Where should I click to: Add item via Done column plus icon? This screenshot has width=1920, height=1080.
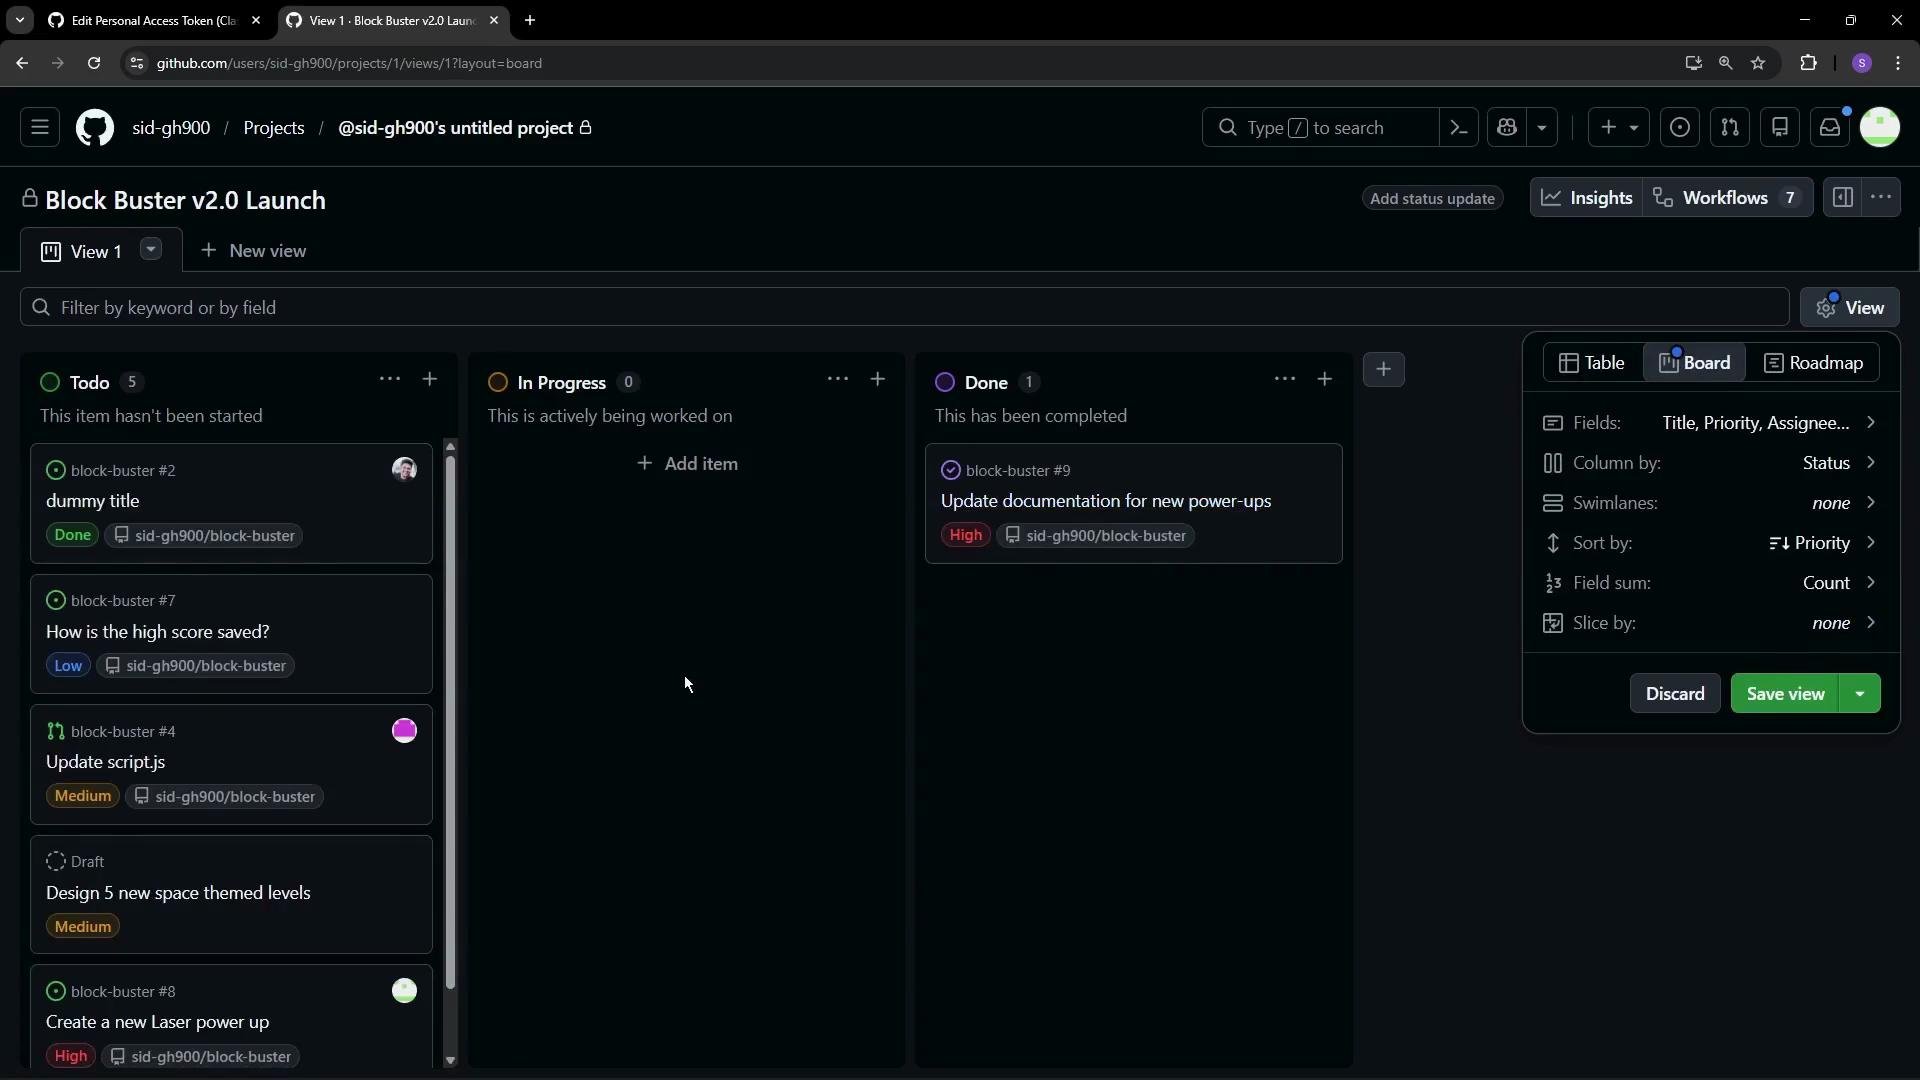tap(1325, 380)
